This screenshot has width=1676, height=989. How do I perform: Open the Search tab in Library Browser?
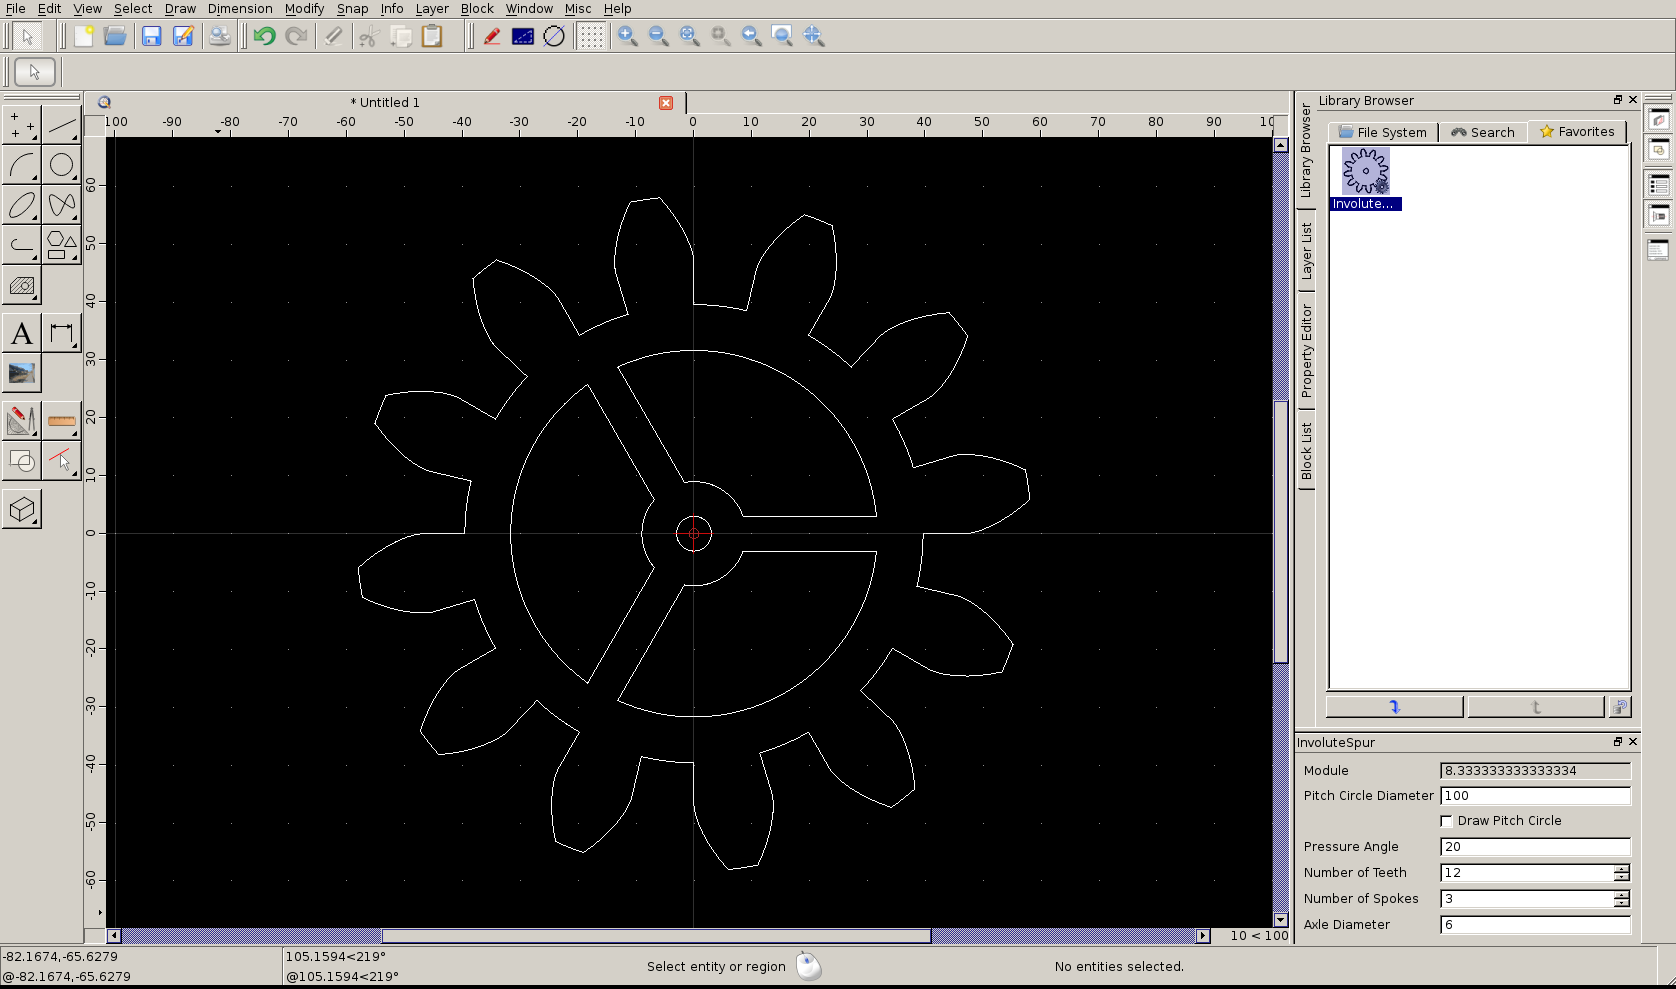[x=1483, y=132]
